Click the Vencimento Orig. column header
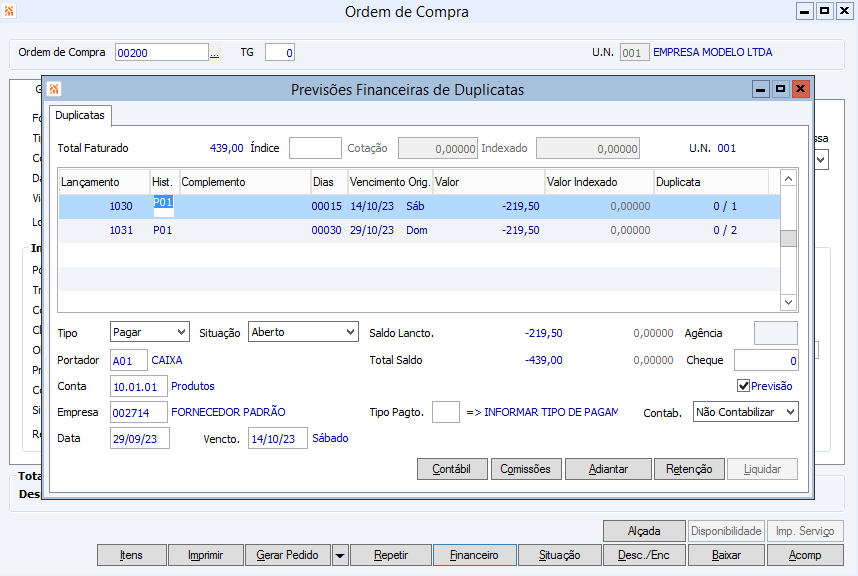This screenshot has height=576, width=858. coord(389,183)
